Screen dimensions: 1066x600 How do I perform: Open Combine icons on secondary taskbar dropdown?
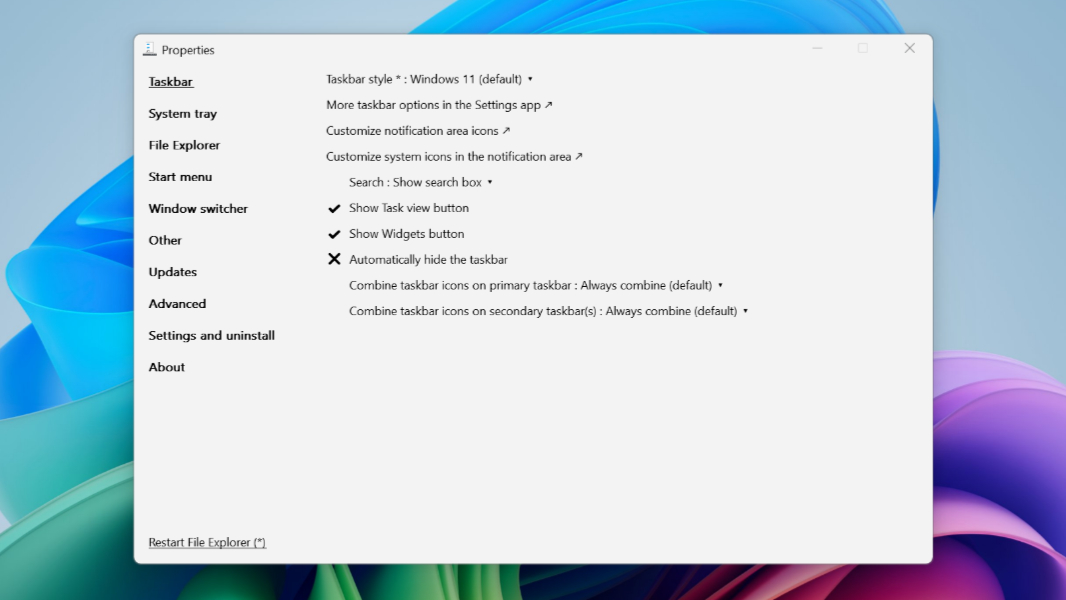click(548, 312)
